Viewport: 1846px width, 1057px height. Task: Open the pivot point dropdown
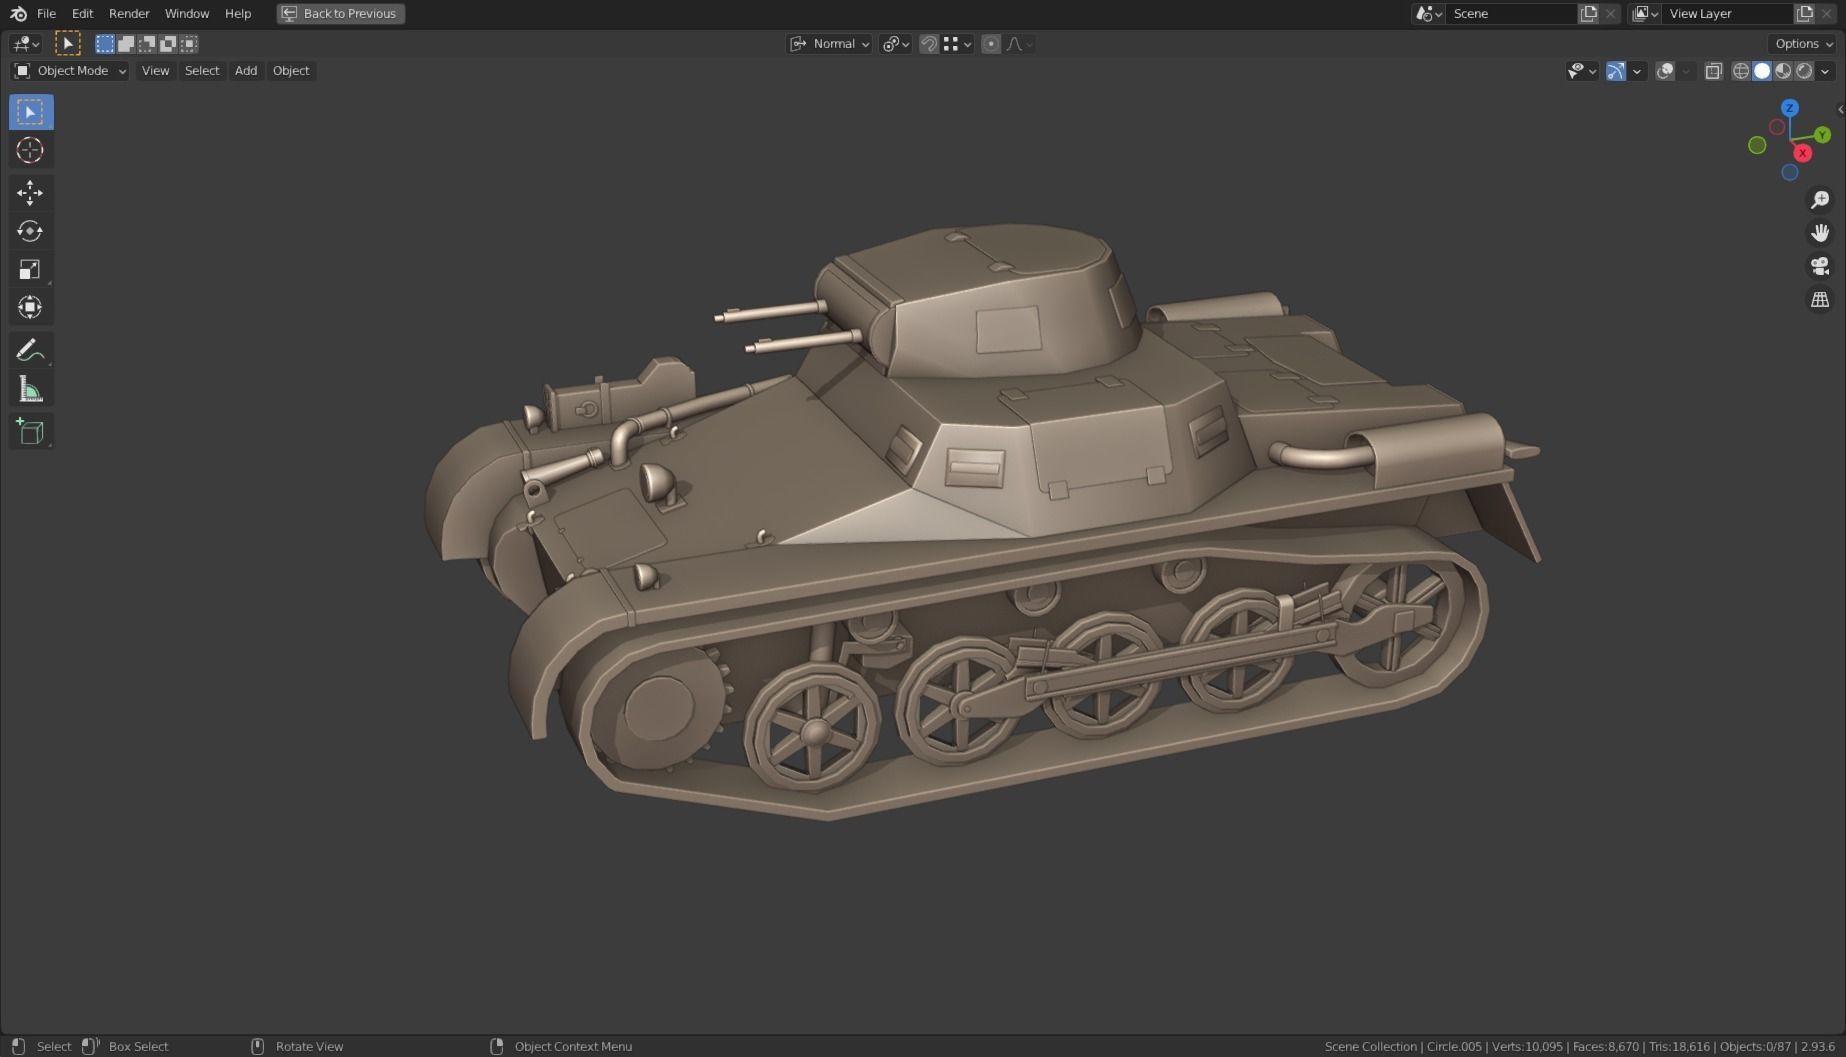click(x=895, y=43)
